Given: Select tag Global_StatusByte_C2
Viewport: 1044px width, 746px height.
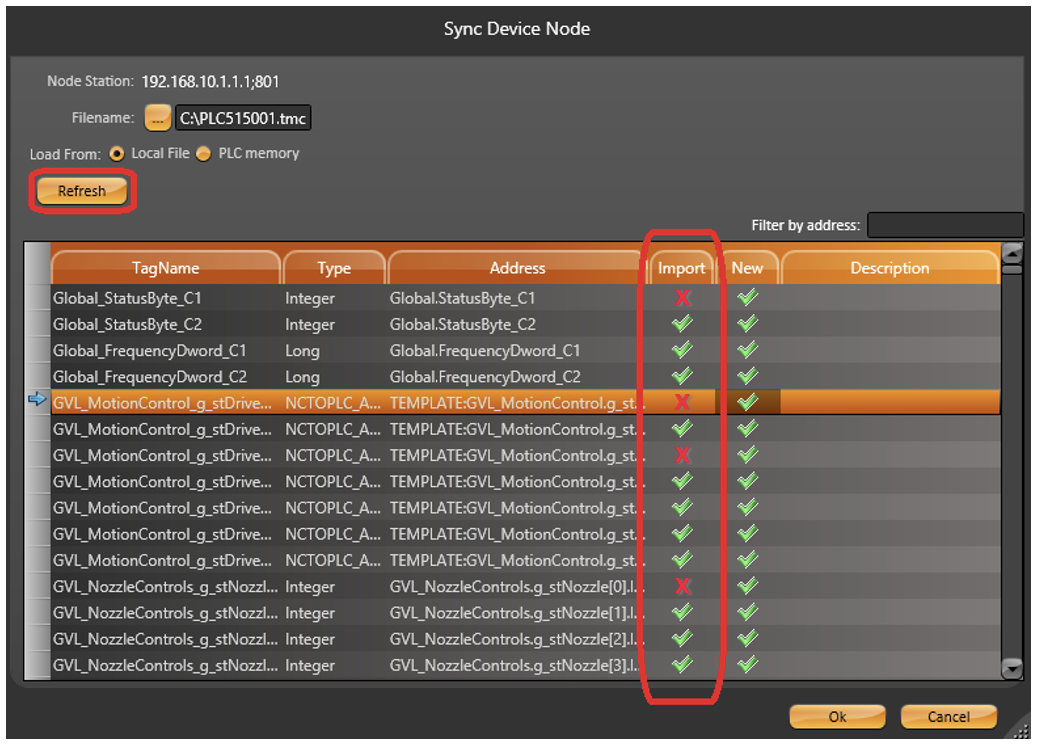Looking at the screenshot, I should pyautogui.click(x=127, y=324).
